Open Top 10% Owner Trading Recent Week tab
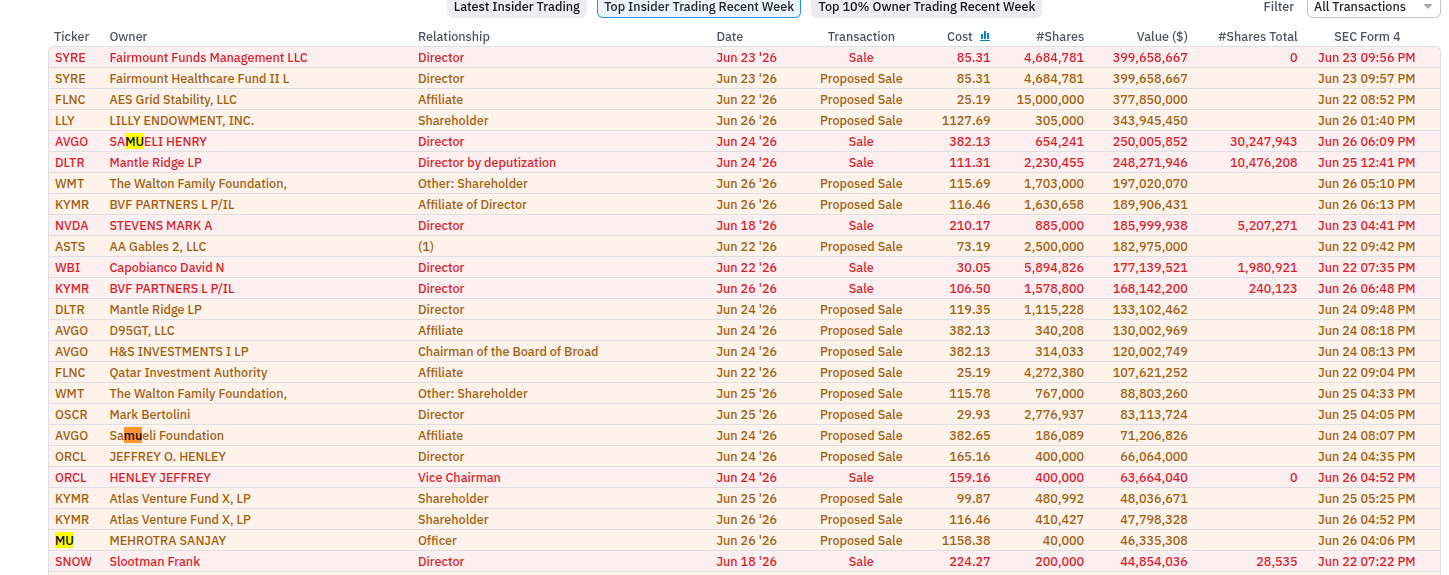The width and height of the screenshot is (1449, 575). point(926,7)
